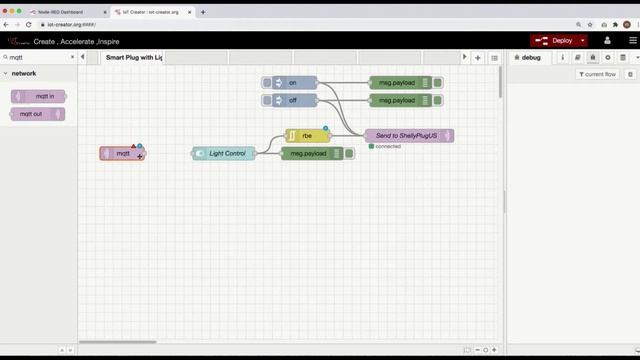640x360 pixels.
Task: Open the Deploy options dropdown arrow
Action: [582, 41]
